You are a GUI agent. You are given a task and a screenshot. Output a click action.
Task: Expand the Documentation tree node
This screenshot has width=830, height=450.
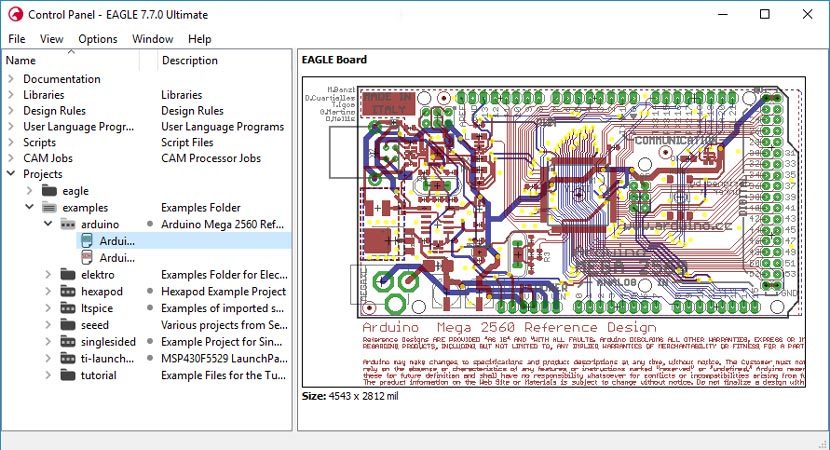click(x=11, y=79)
